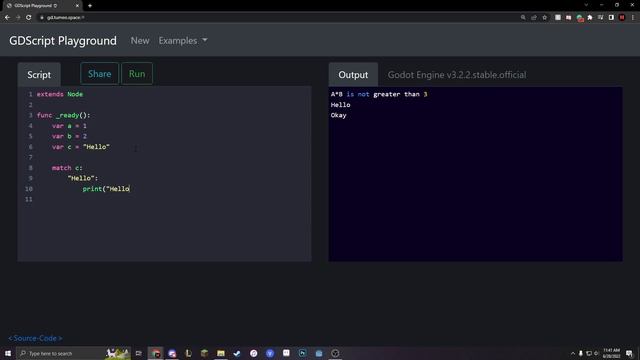Click the Windows taskbar search box
This screenshot has height=360, width=640.
pyautogui.click(x=73, y=353)
